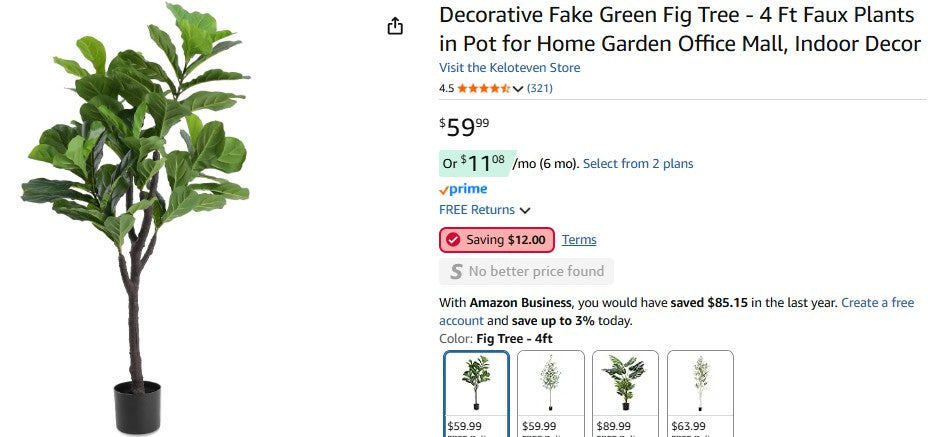Screen dimensions: 948x437
Task: Click the red checkmark icon in Saving badge
Action: [453, 240]
